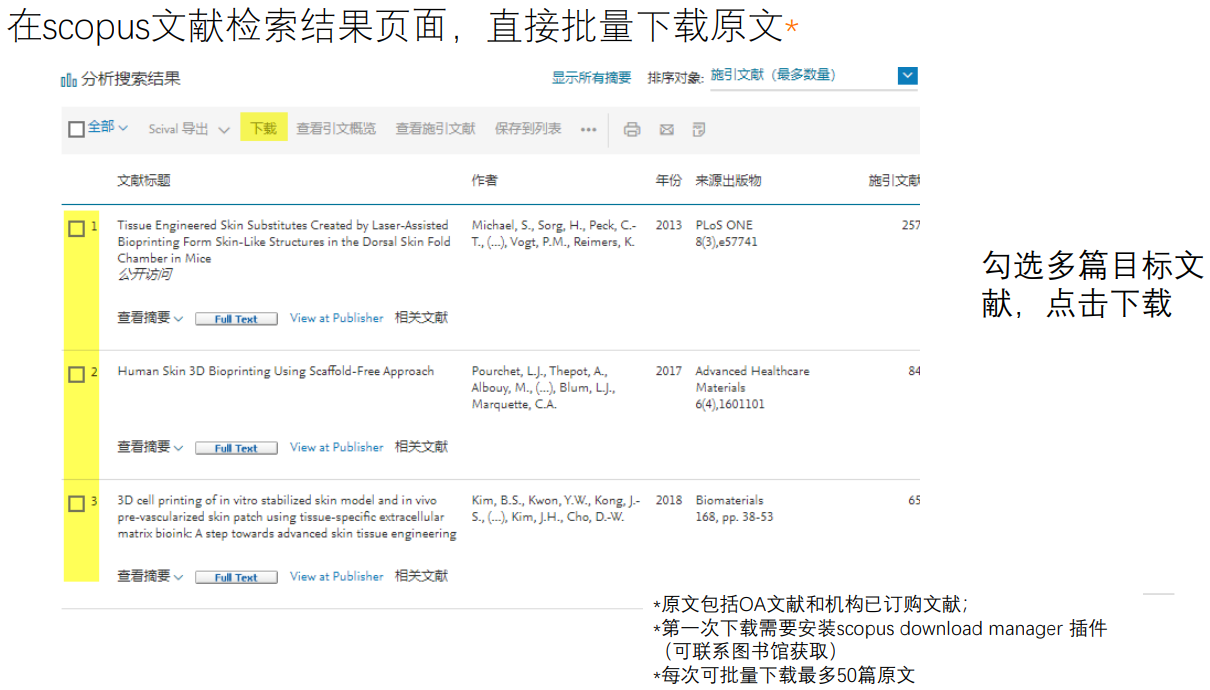The image size is (1210, 690).
Task: Open the more options ellipsis
Action: (589, 129)
